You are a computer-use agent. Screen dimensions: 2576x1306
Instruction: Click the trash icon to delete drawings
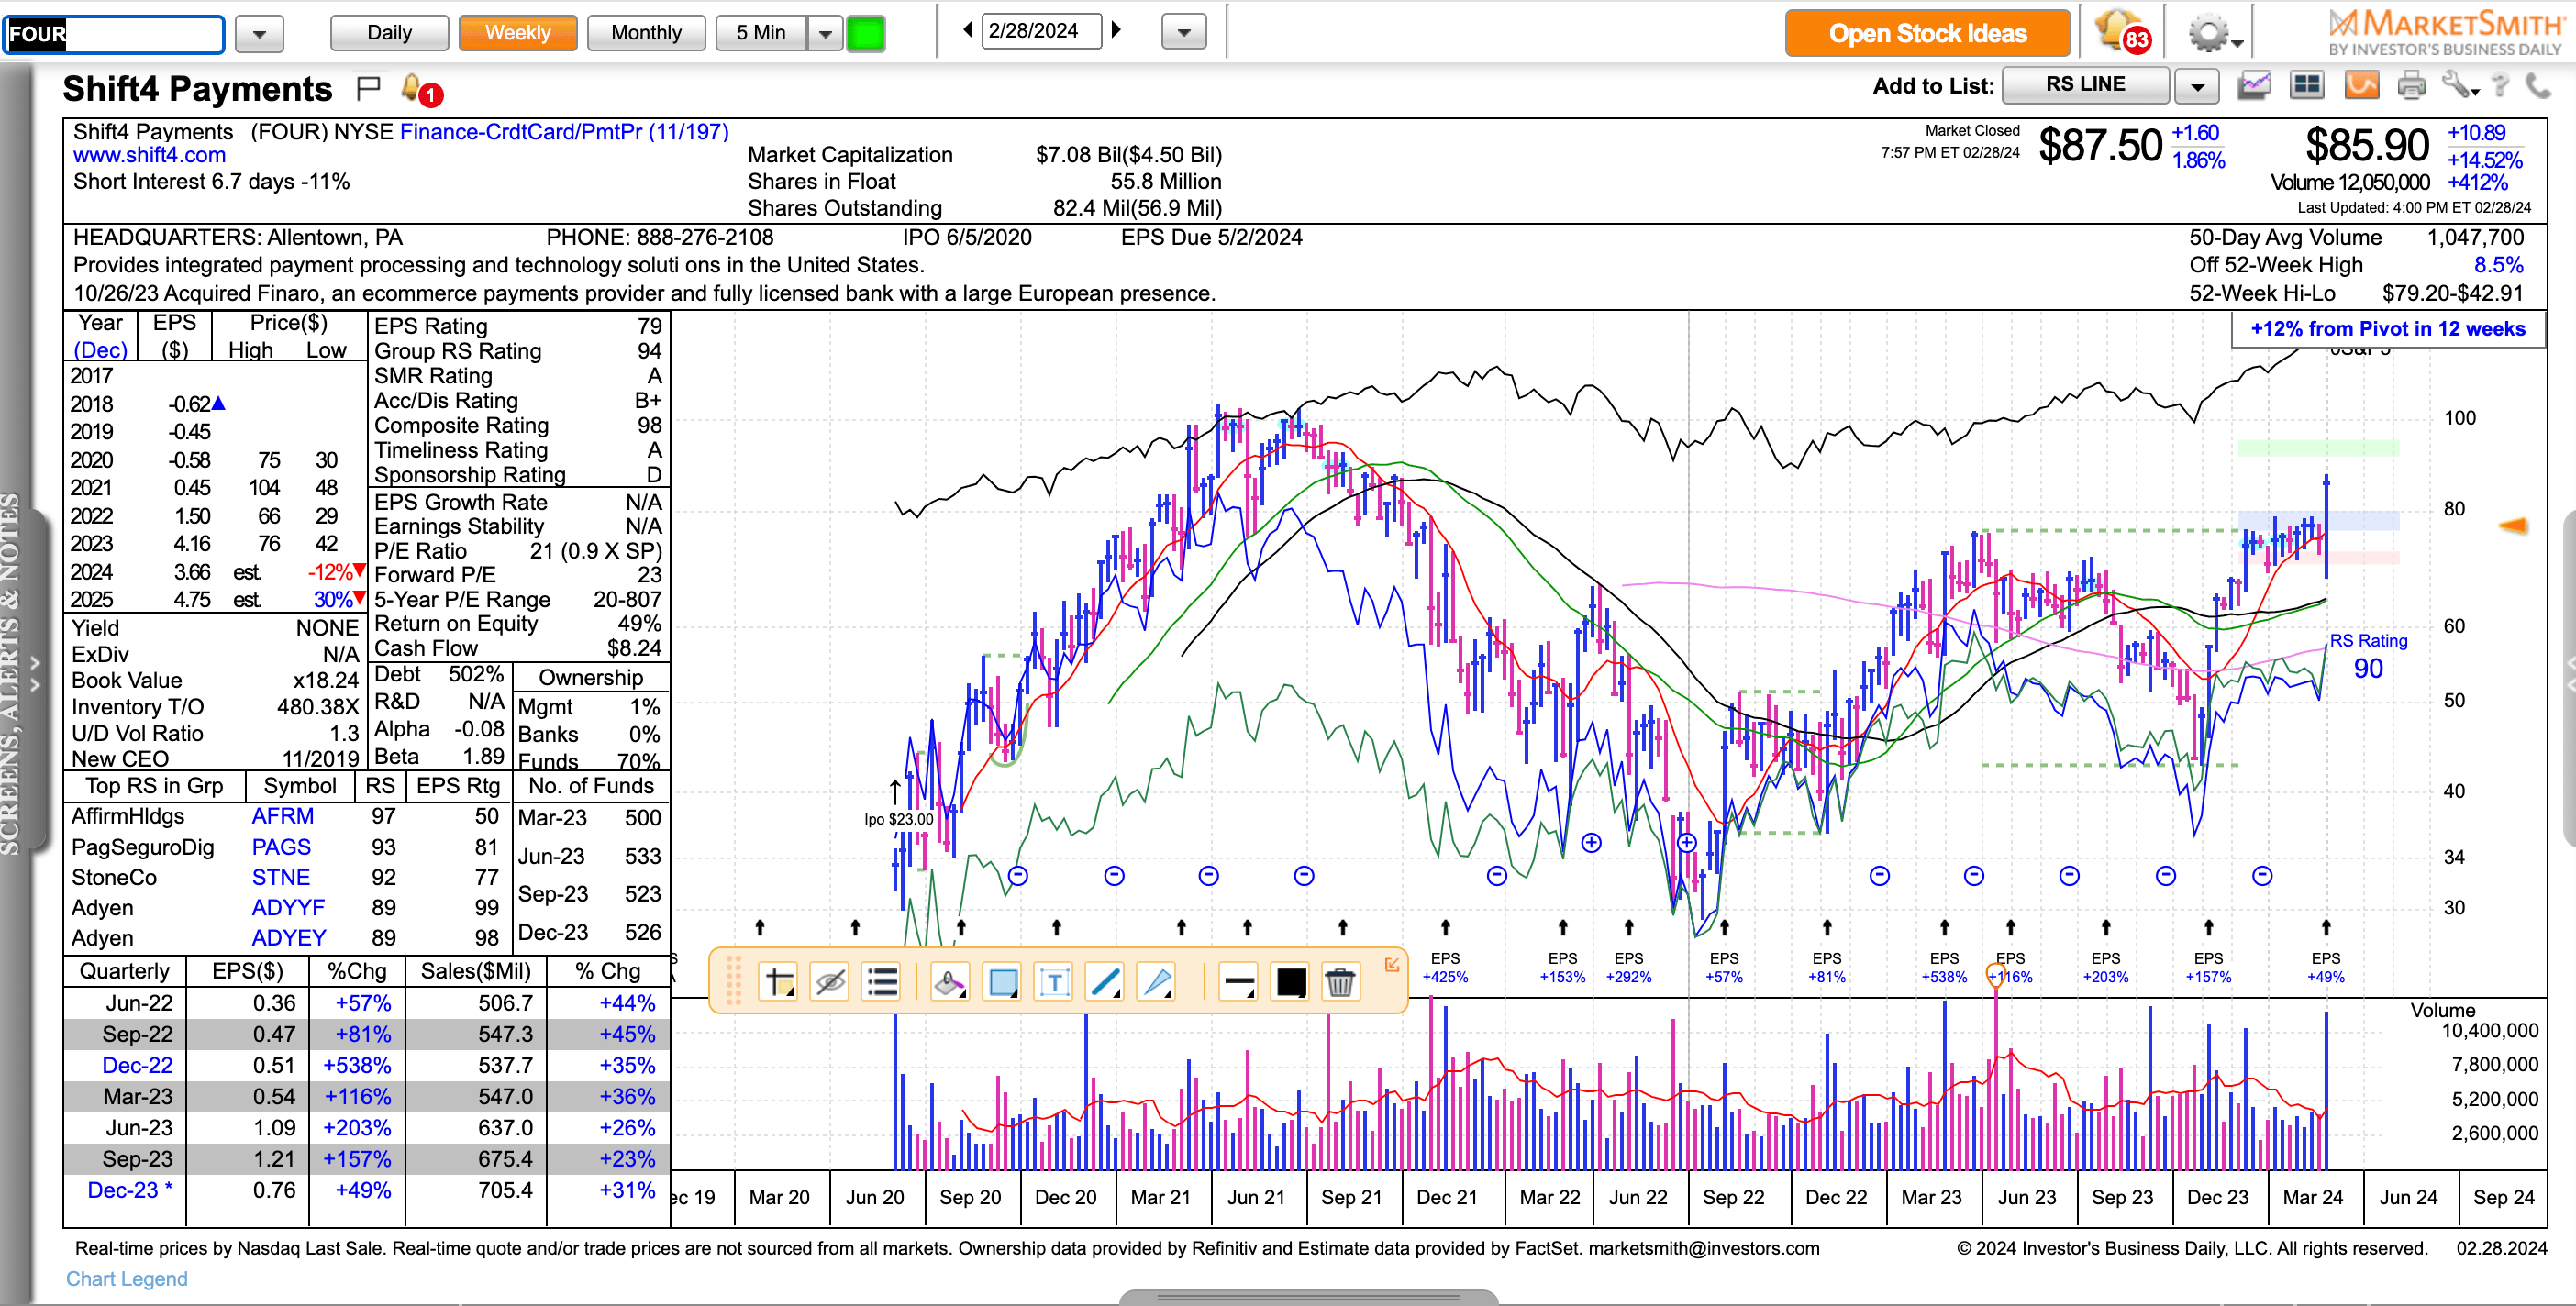click(x=1339, y=983)
